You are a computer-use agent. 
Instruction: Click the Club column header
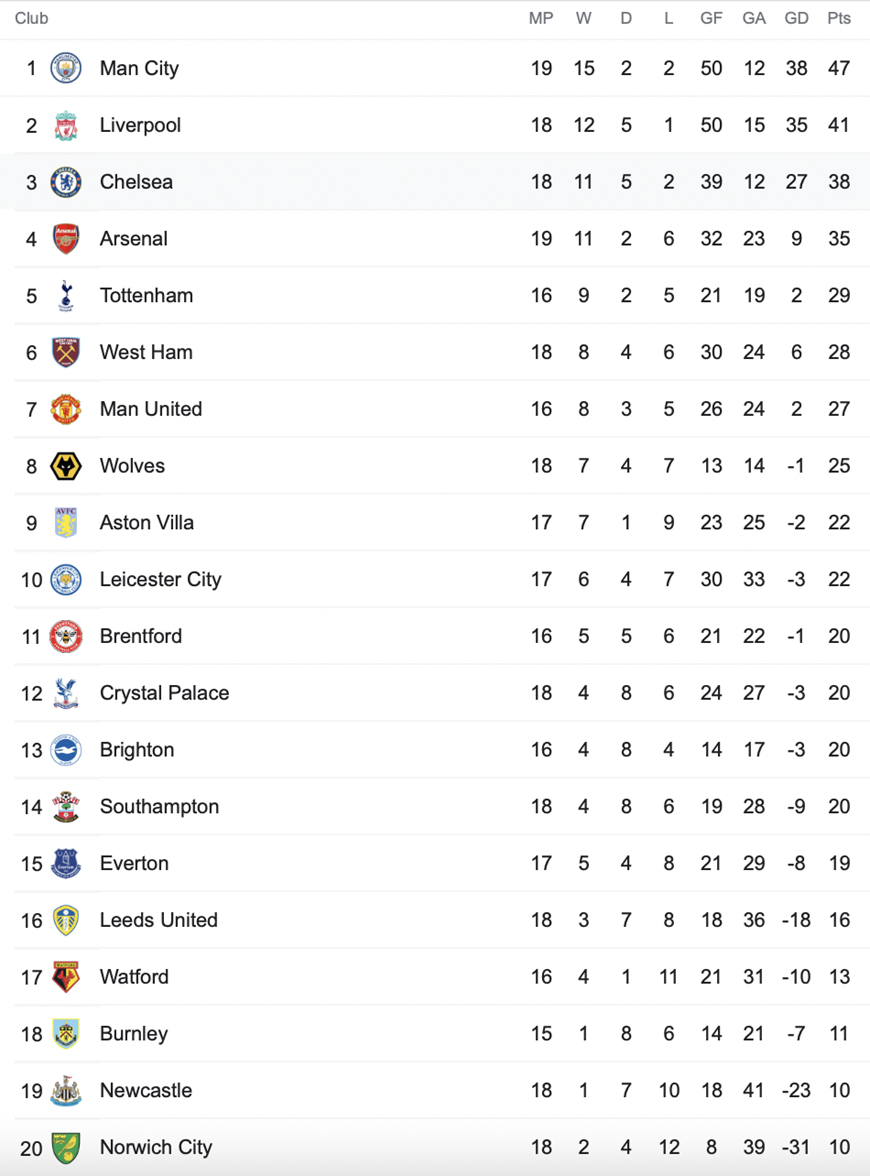(32, 18)
